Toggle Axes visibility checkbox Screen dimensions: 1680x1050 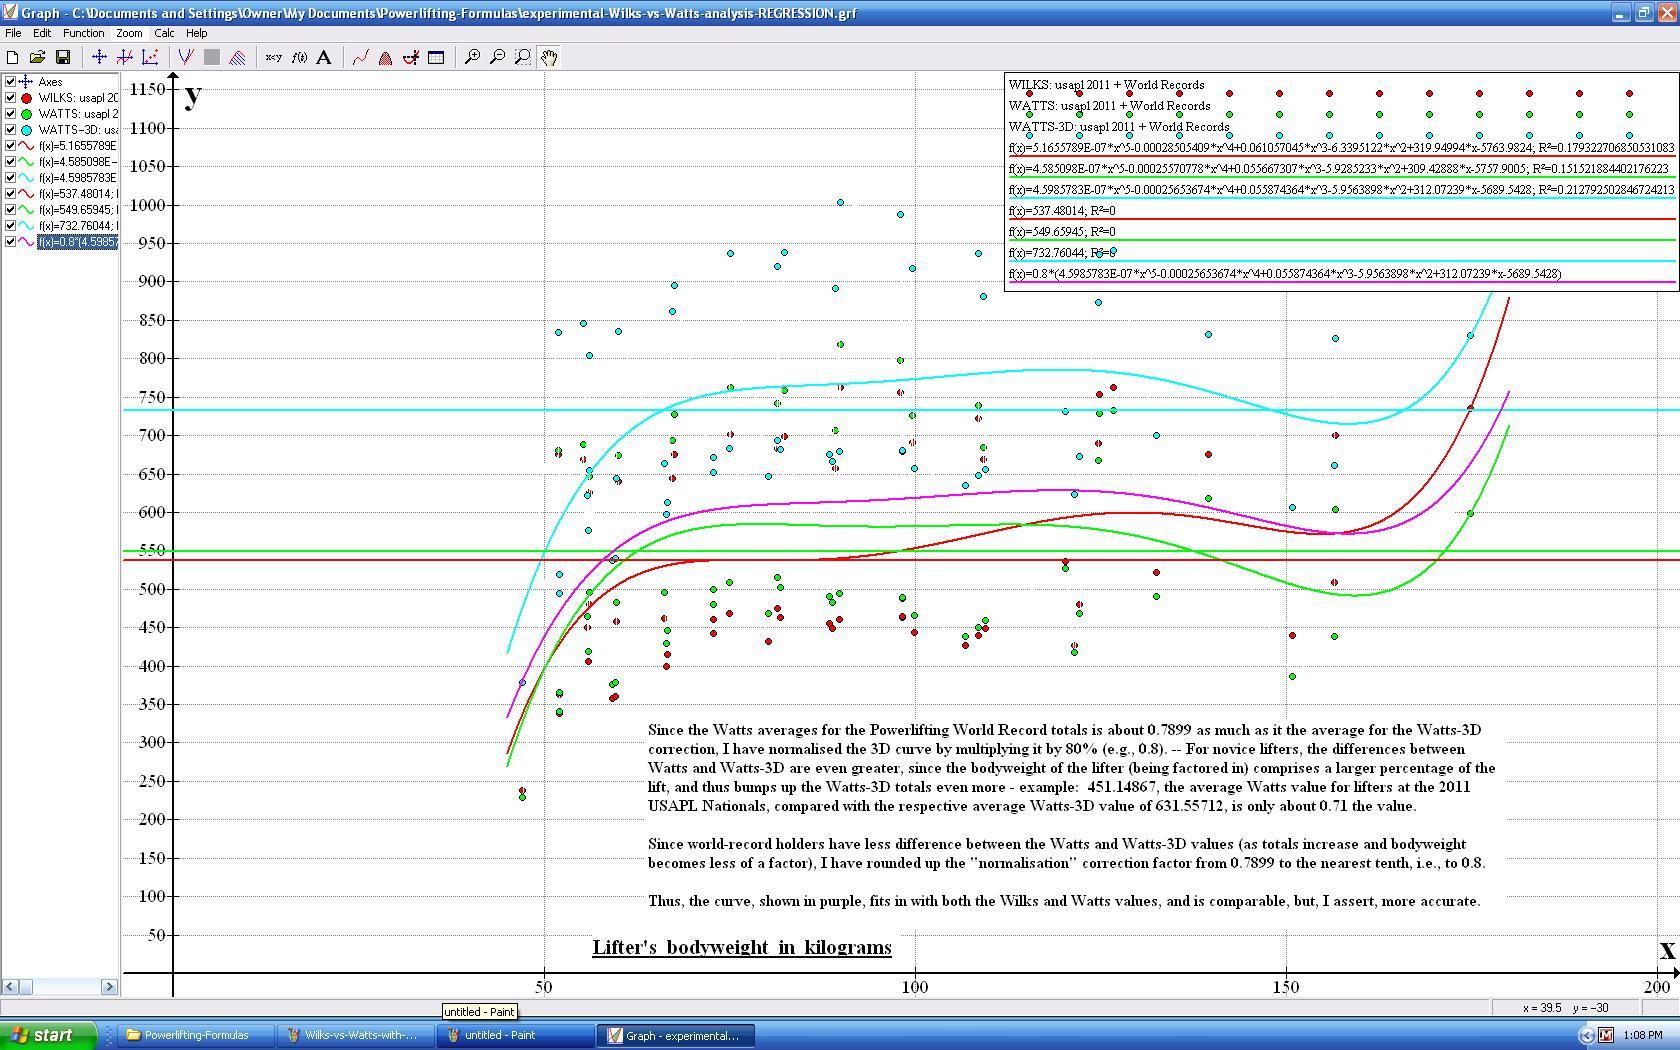pyautogui.click(x=10, y=82)
